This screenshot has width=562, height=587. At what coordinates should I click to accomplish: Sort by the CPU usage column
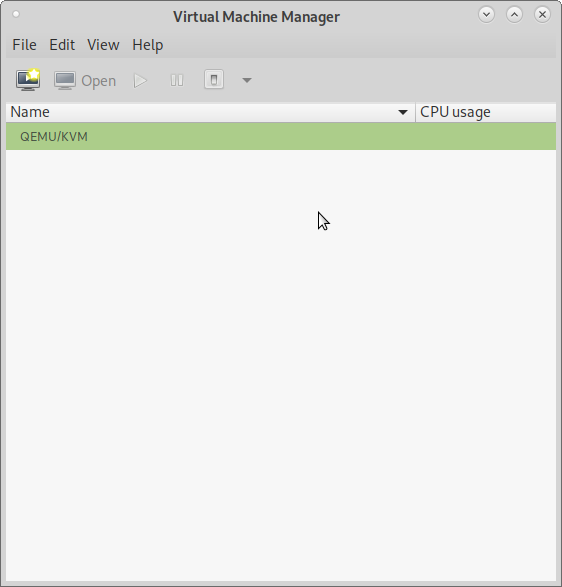point(486,112)
